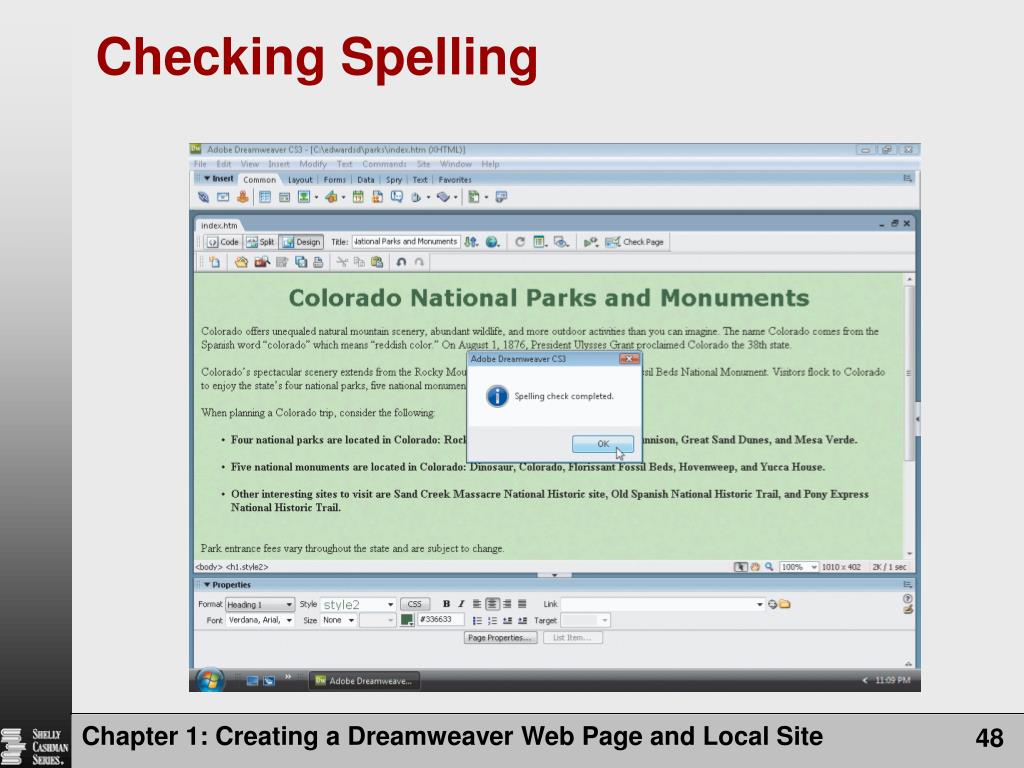Click the New document icon
Screen dimensions: 1024x768
[214, 262]
